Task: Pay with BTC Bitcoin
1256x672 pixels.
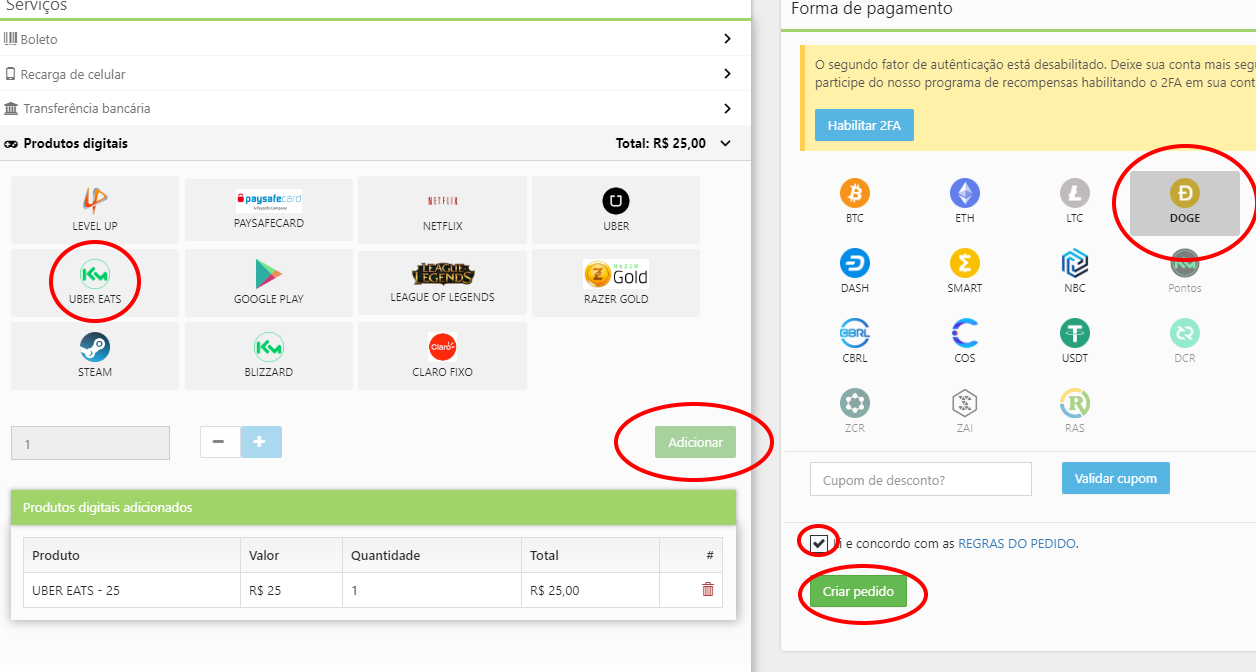Action: click(855, 201)
